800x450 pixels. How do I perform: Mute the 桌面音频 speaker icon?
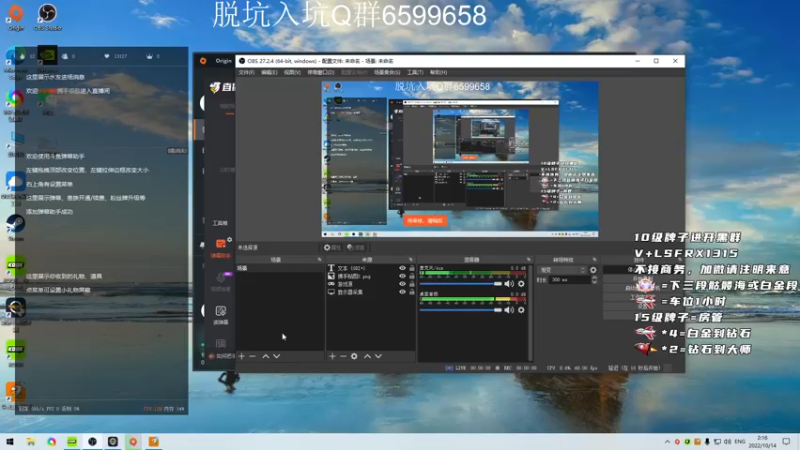point(509,310)
